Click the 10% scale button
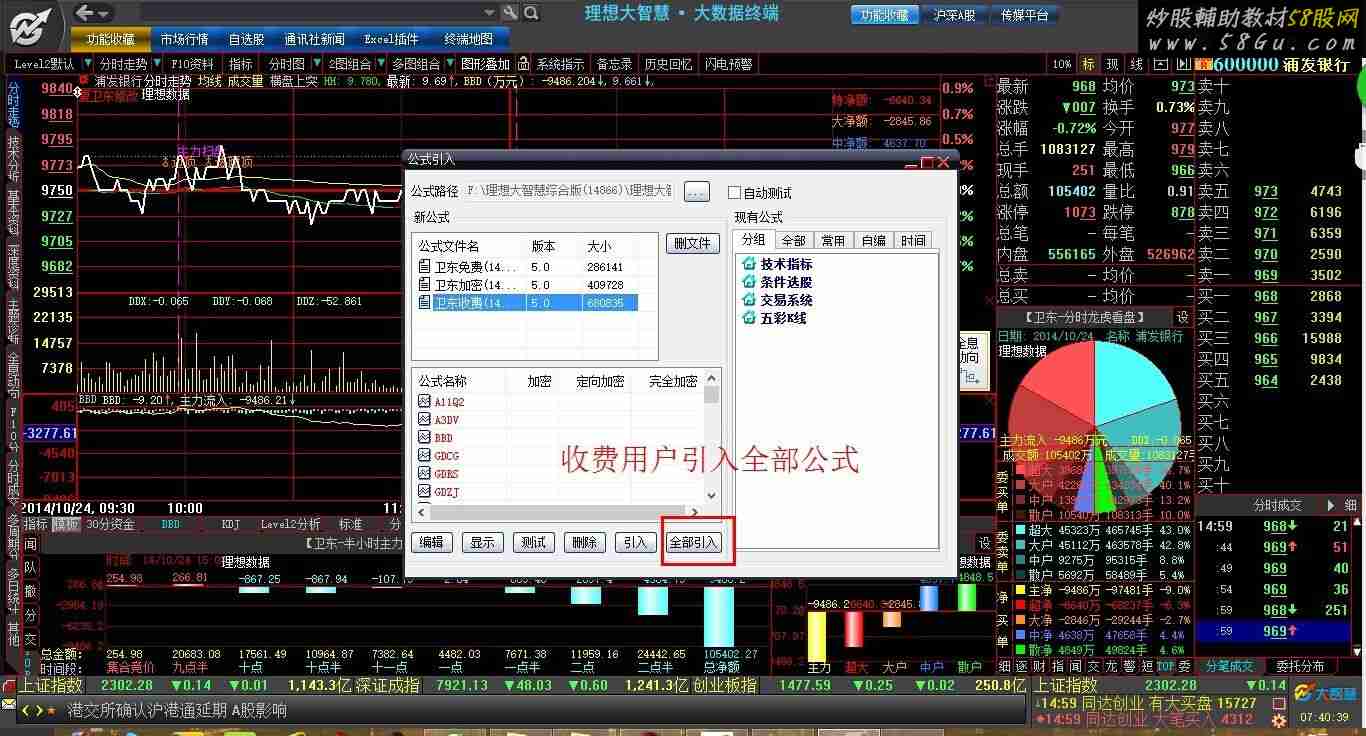 pyautogui.click(x=1062, y=64)
